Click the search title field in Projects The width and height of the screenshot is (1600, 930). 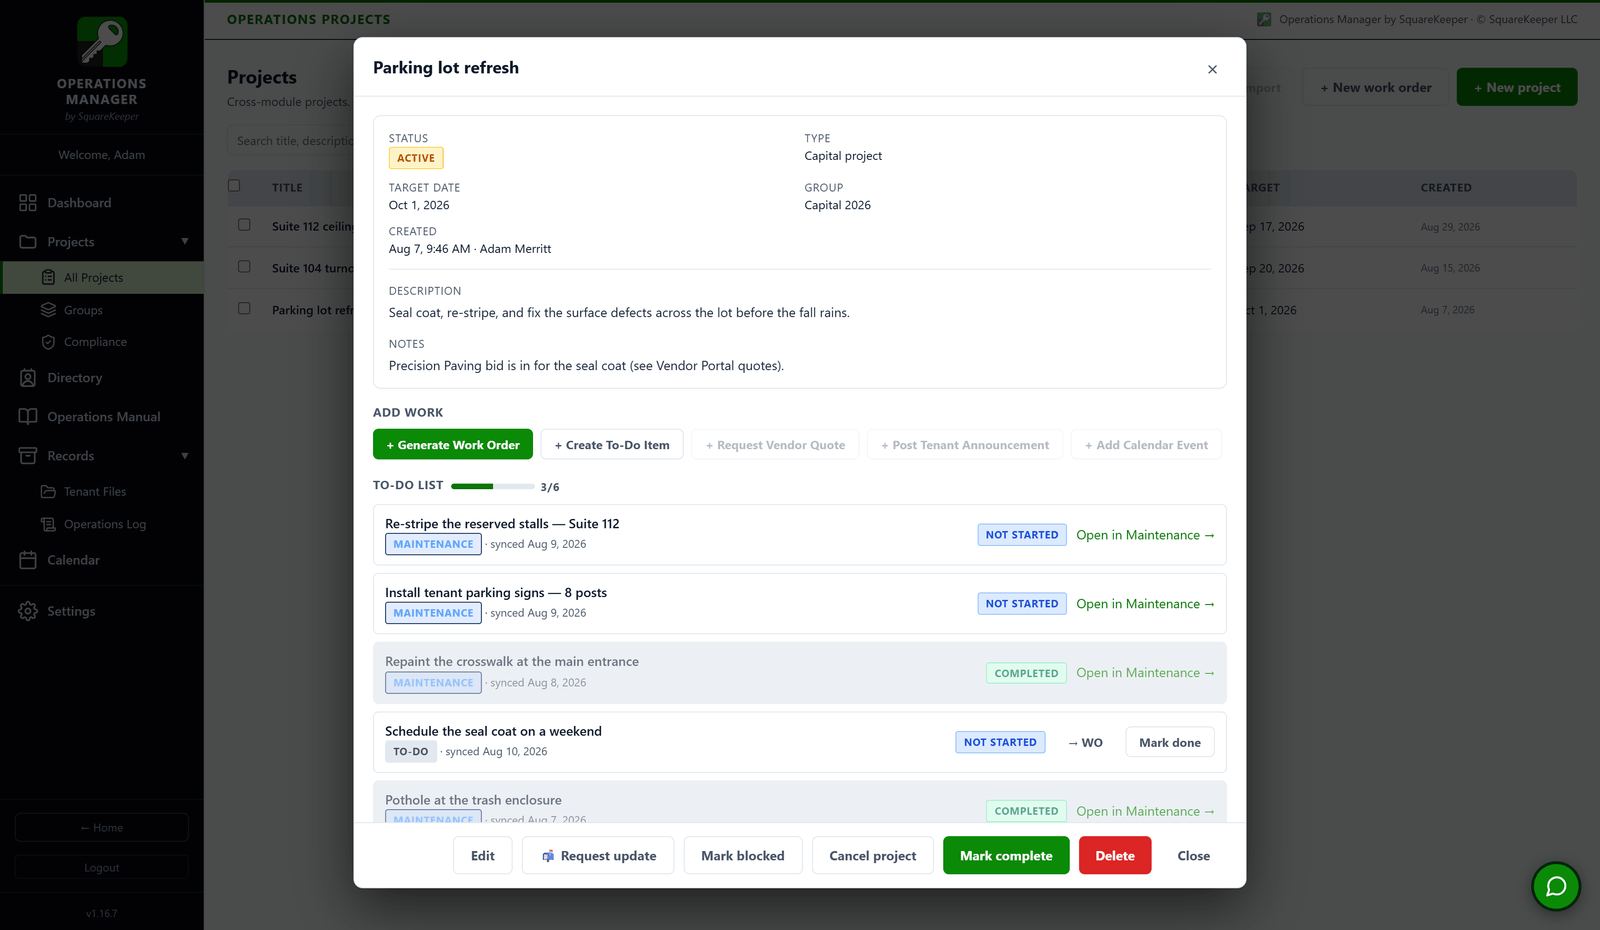pos(290,141)
